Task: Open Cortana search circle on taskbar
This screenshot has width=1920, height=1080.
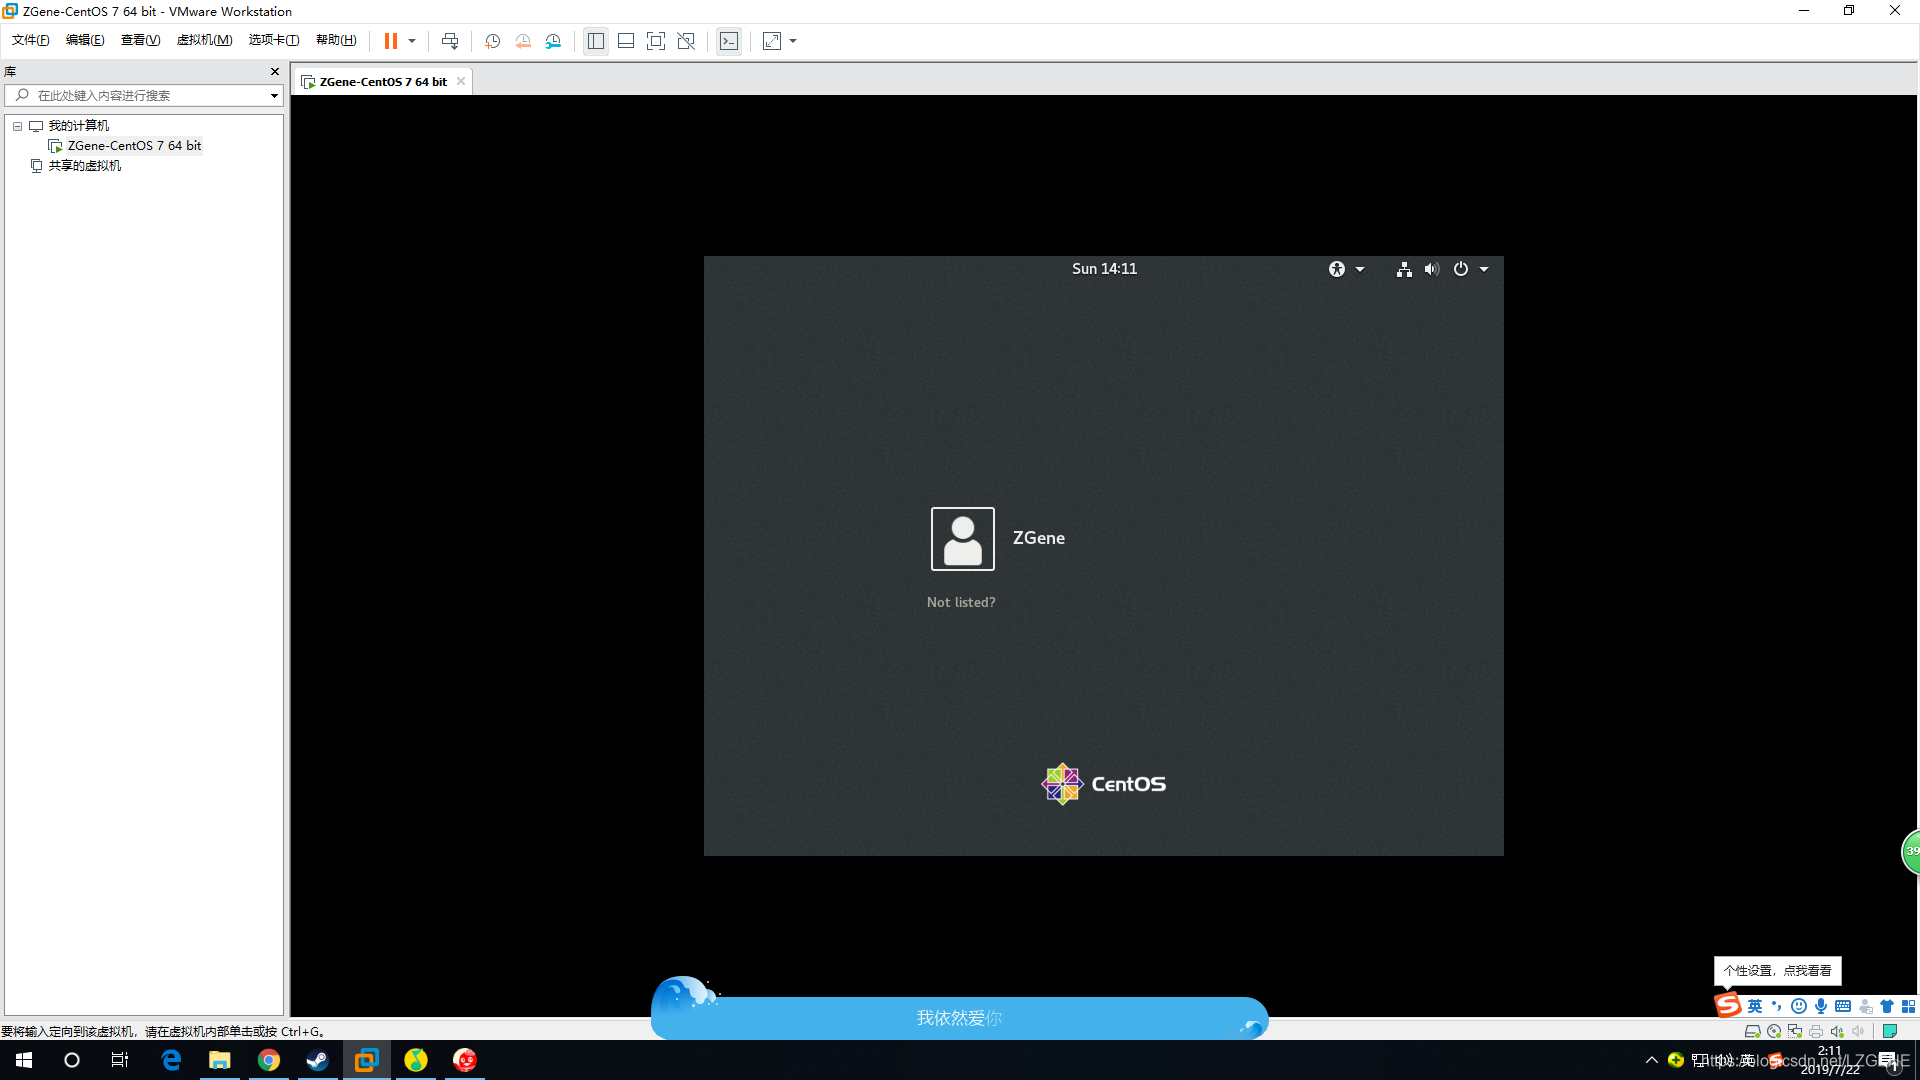Action: pos(72,1060)
